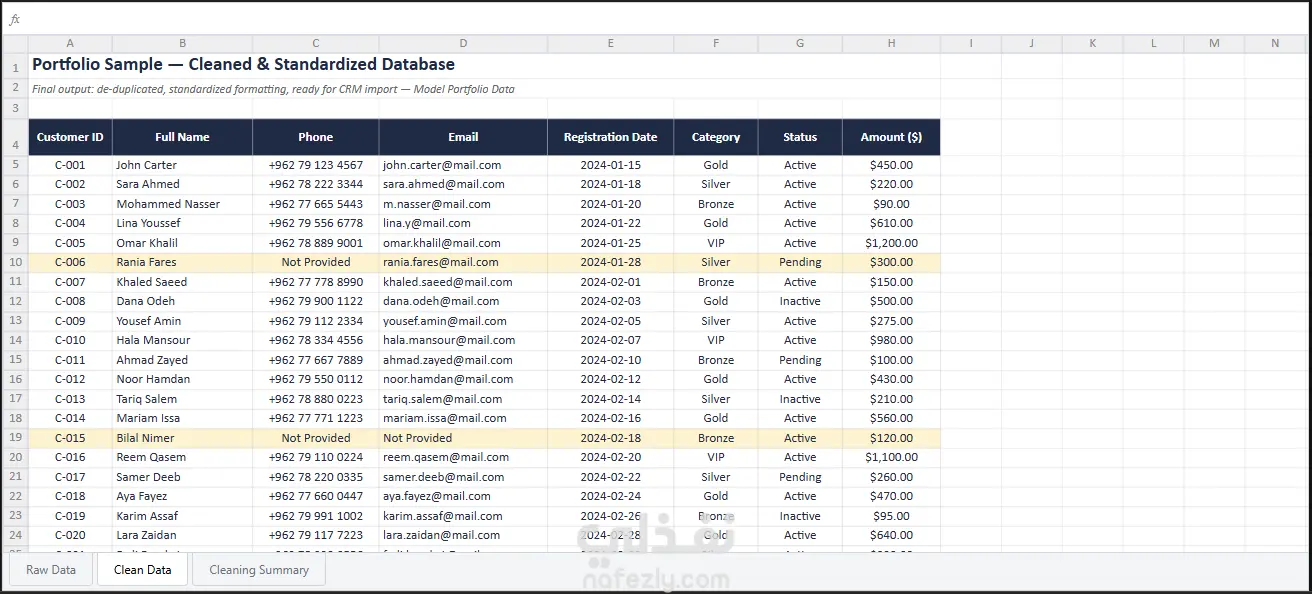Select cell with John Carter
This screenshot has height=594, width=1312.
click(x=182, y=165)
